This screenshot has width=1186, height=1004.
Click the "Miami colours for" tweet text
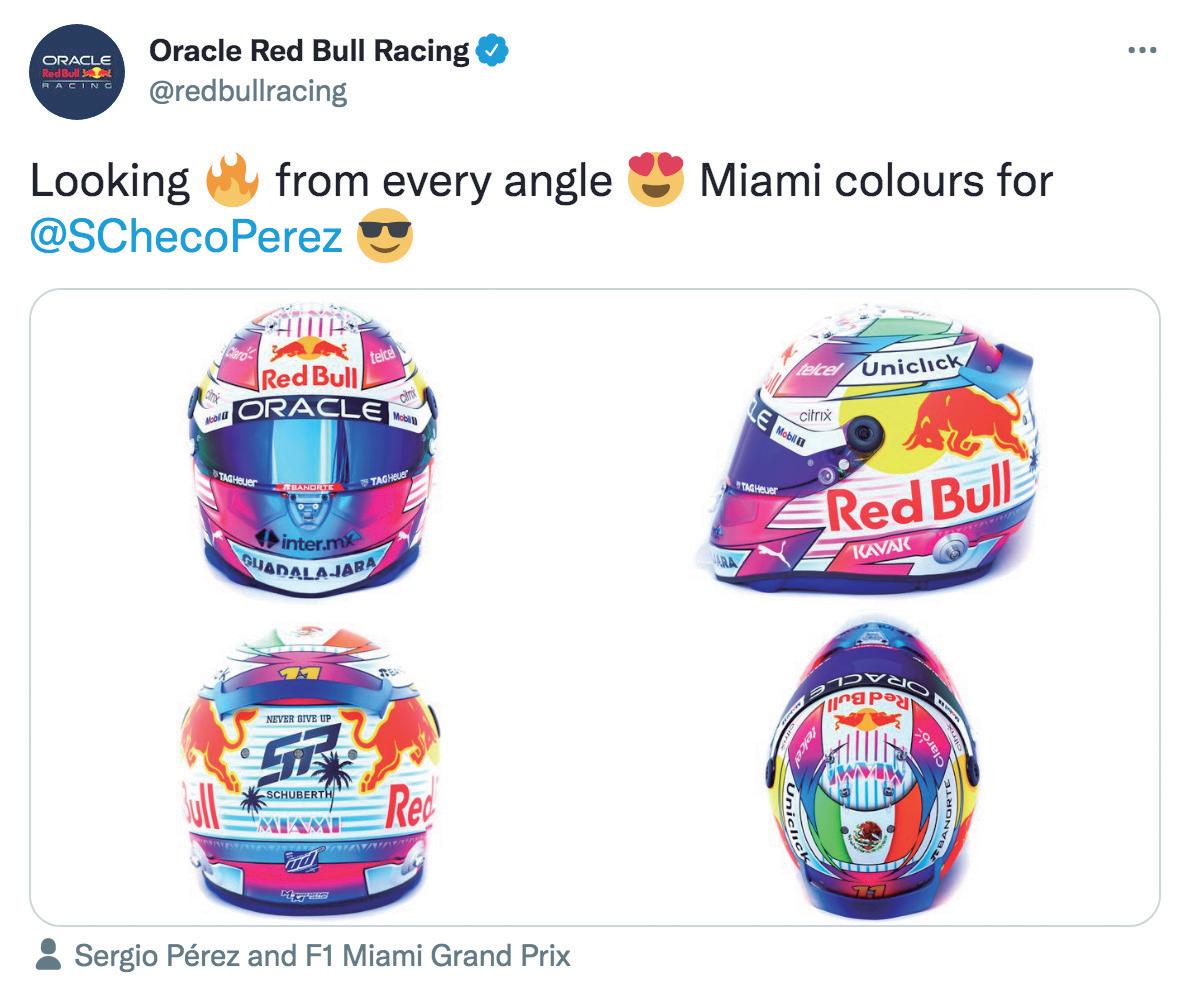tap(875, 182)
